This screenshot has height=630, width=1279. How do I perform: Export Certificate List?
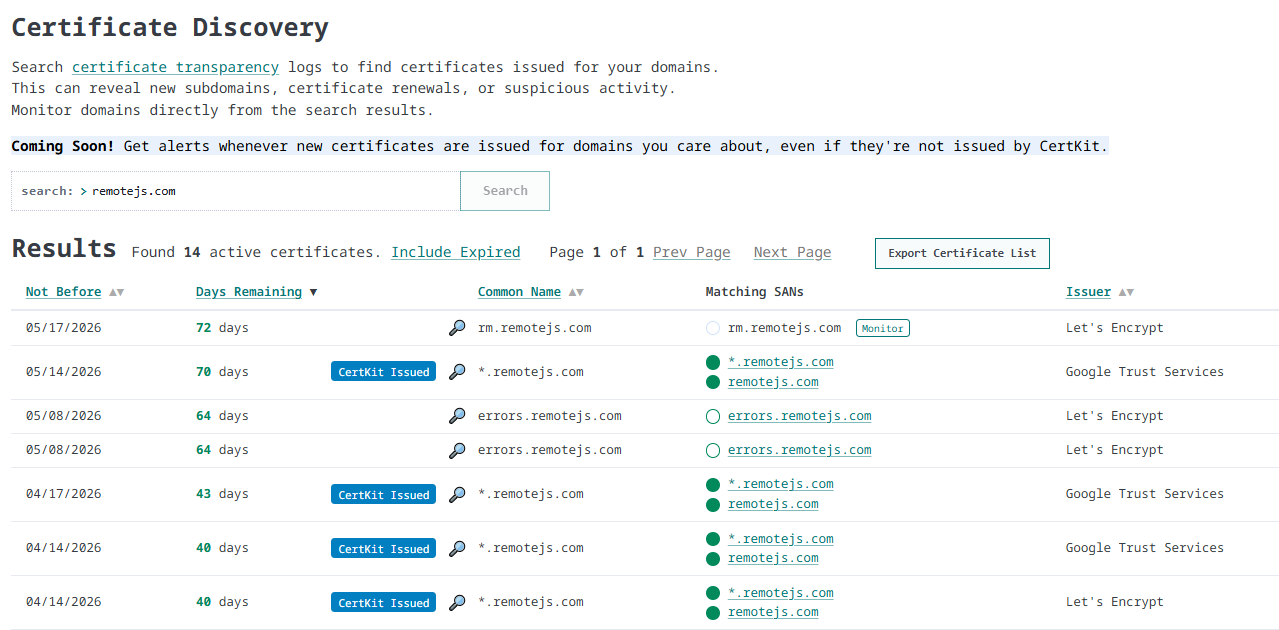pyautogui.click(x=962, y=253)
